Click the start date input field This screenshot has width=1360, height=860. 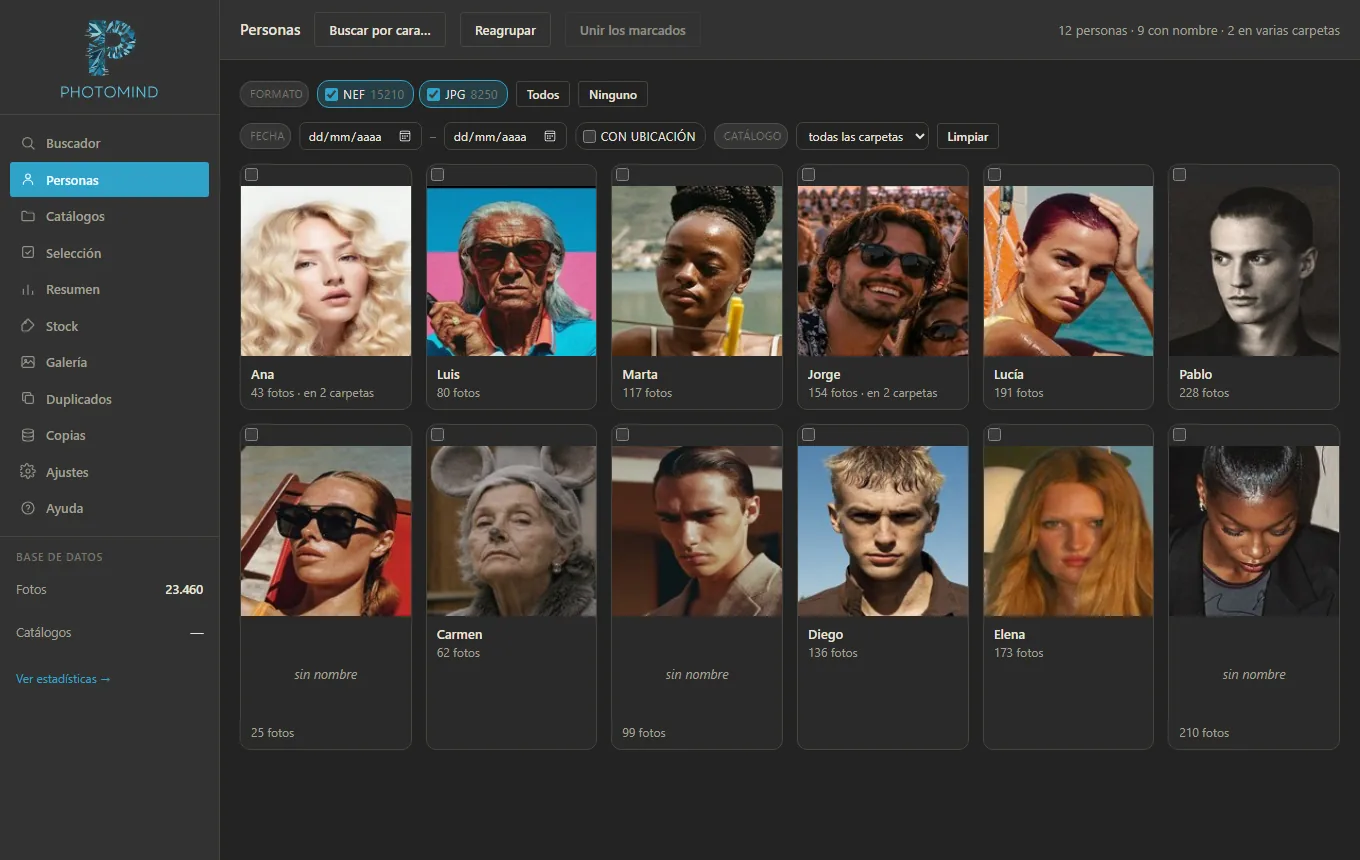[x=360, y=136]
